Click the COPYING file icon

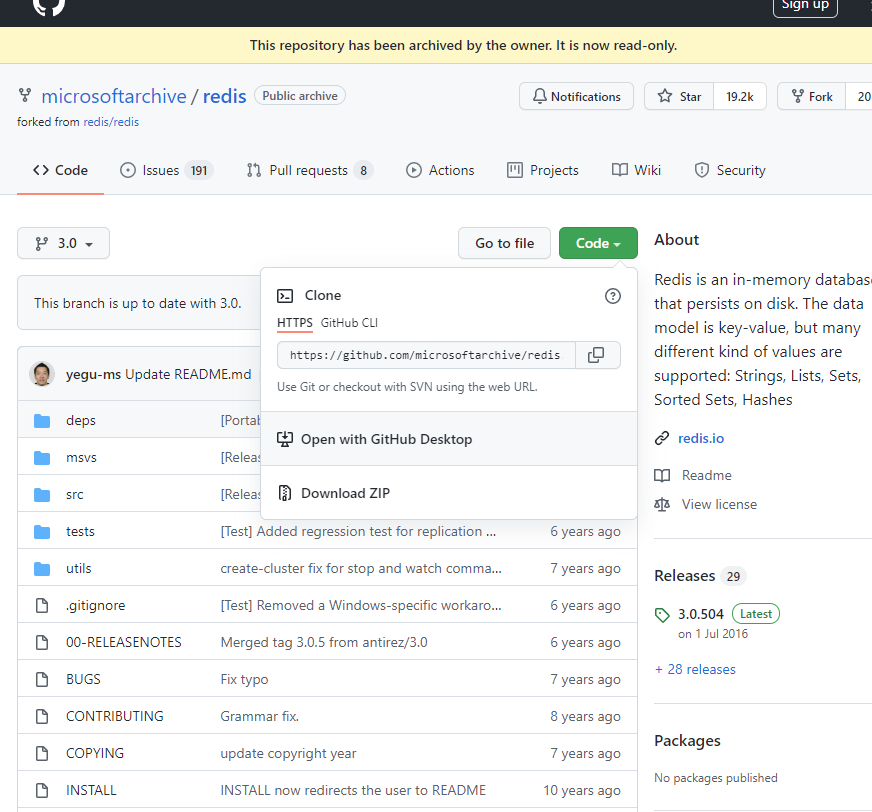(x=42, y=753)
